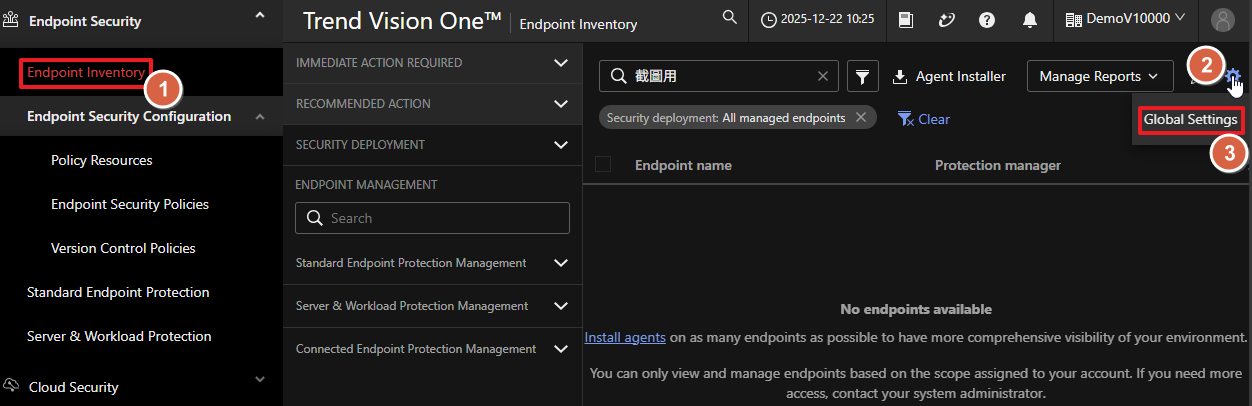The image size is (1252, 406).
Task: Click the Install agents link
Action: (625, 337)
